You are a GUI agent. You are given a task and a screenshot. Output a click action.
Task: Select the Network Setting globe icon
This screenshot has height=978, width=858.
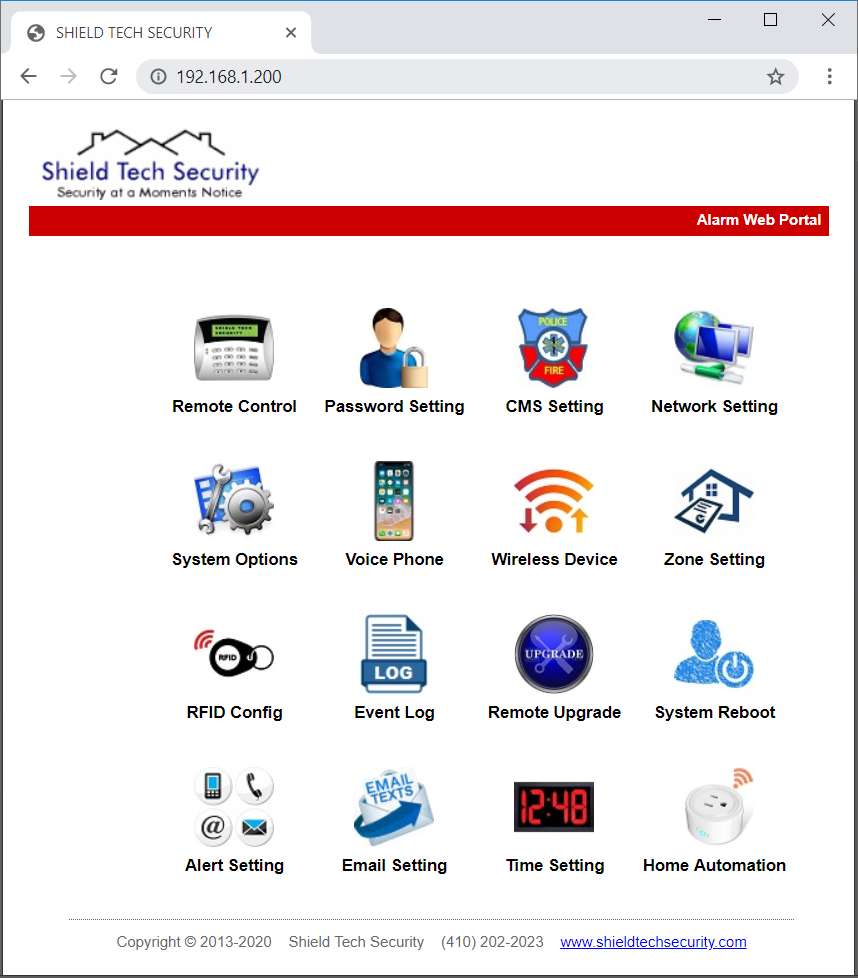pyautogui.click(x=714, y=347)
